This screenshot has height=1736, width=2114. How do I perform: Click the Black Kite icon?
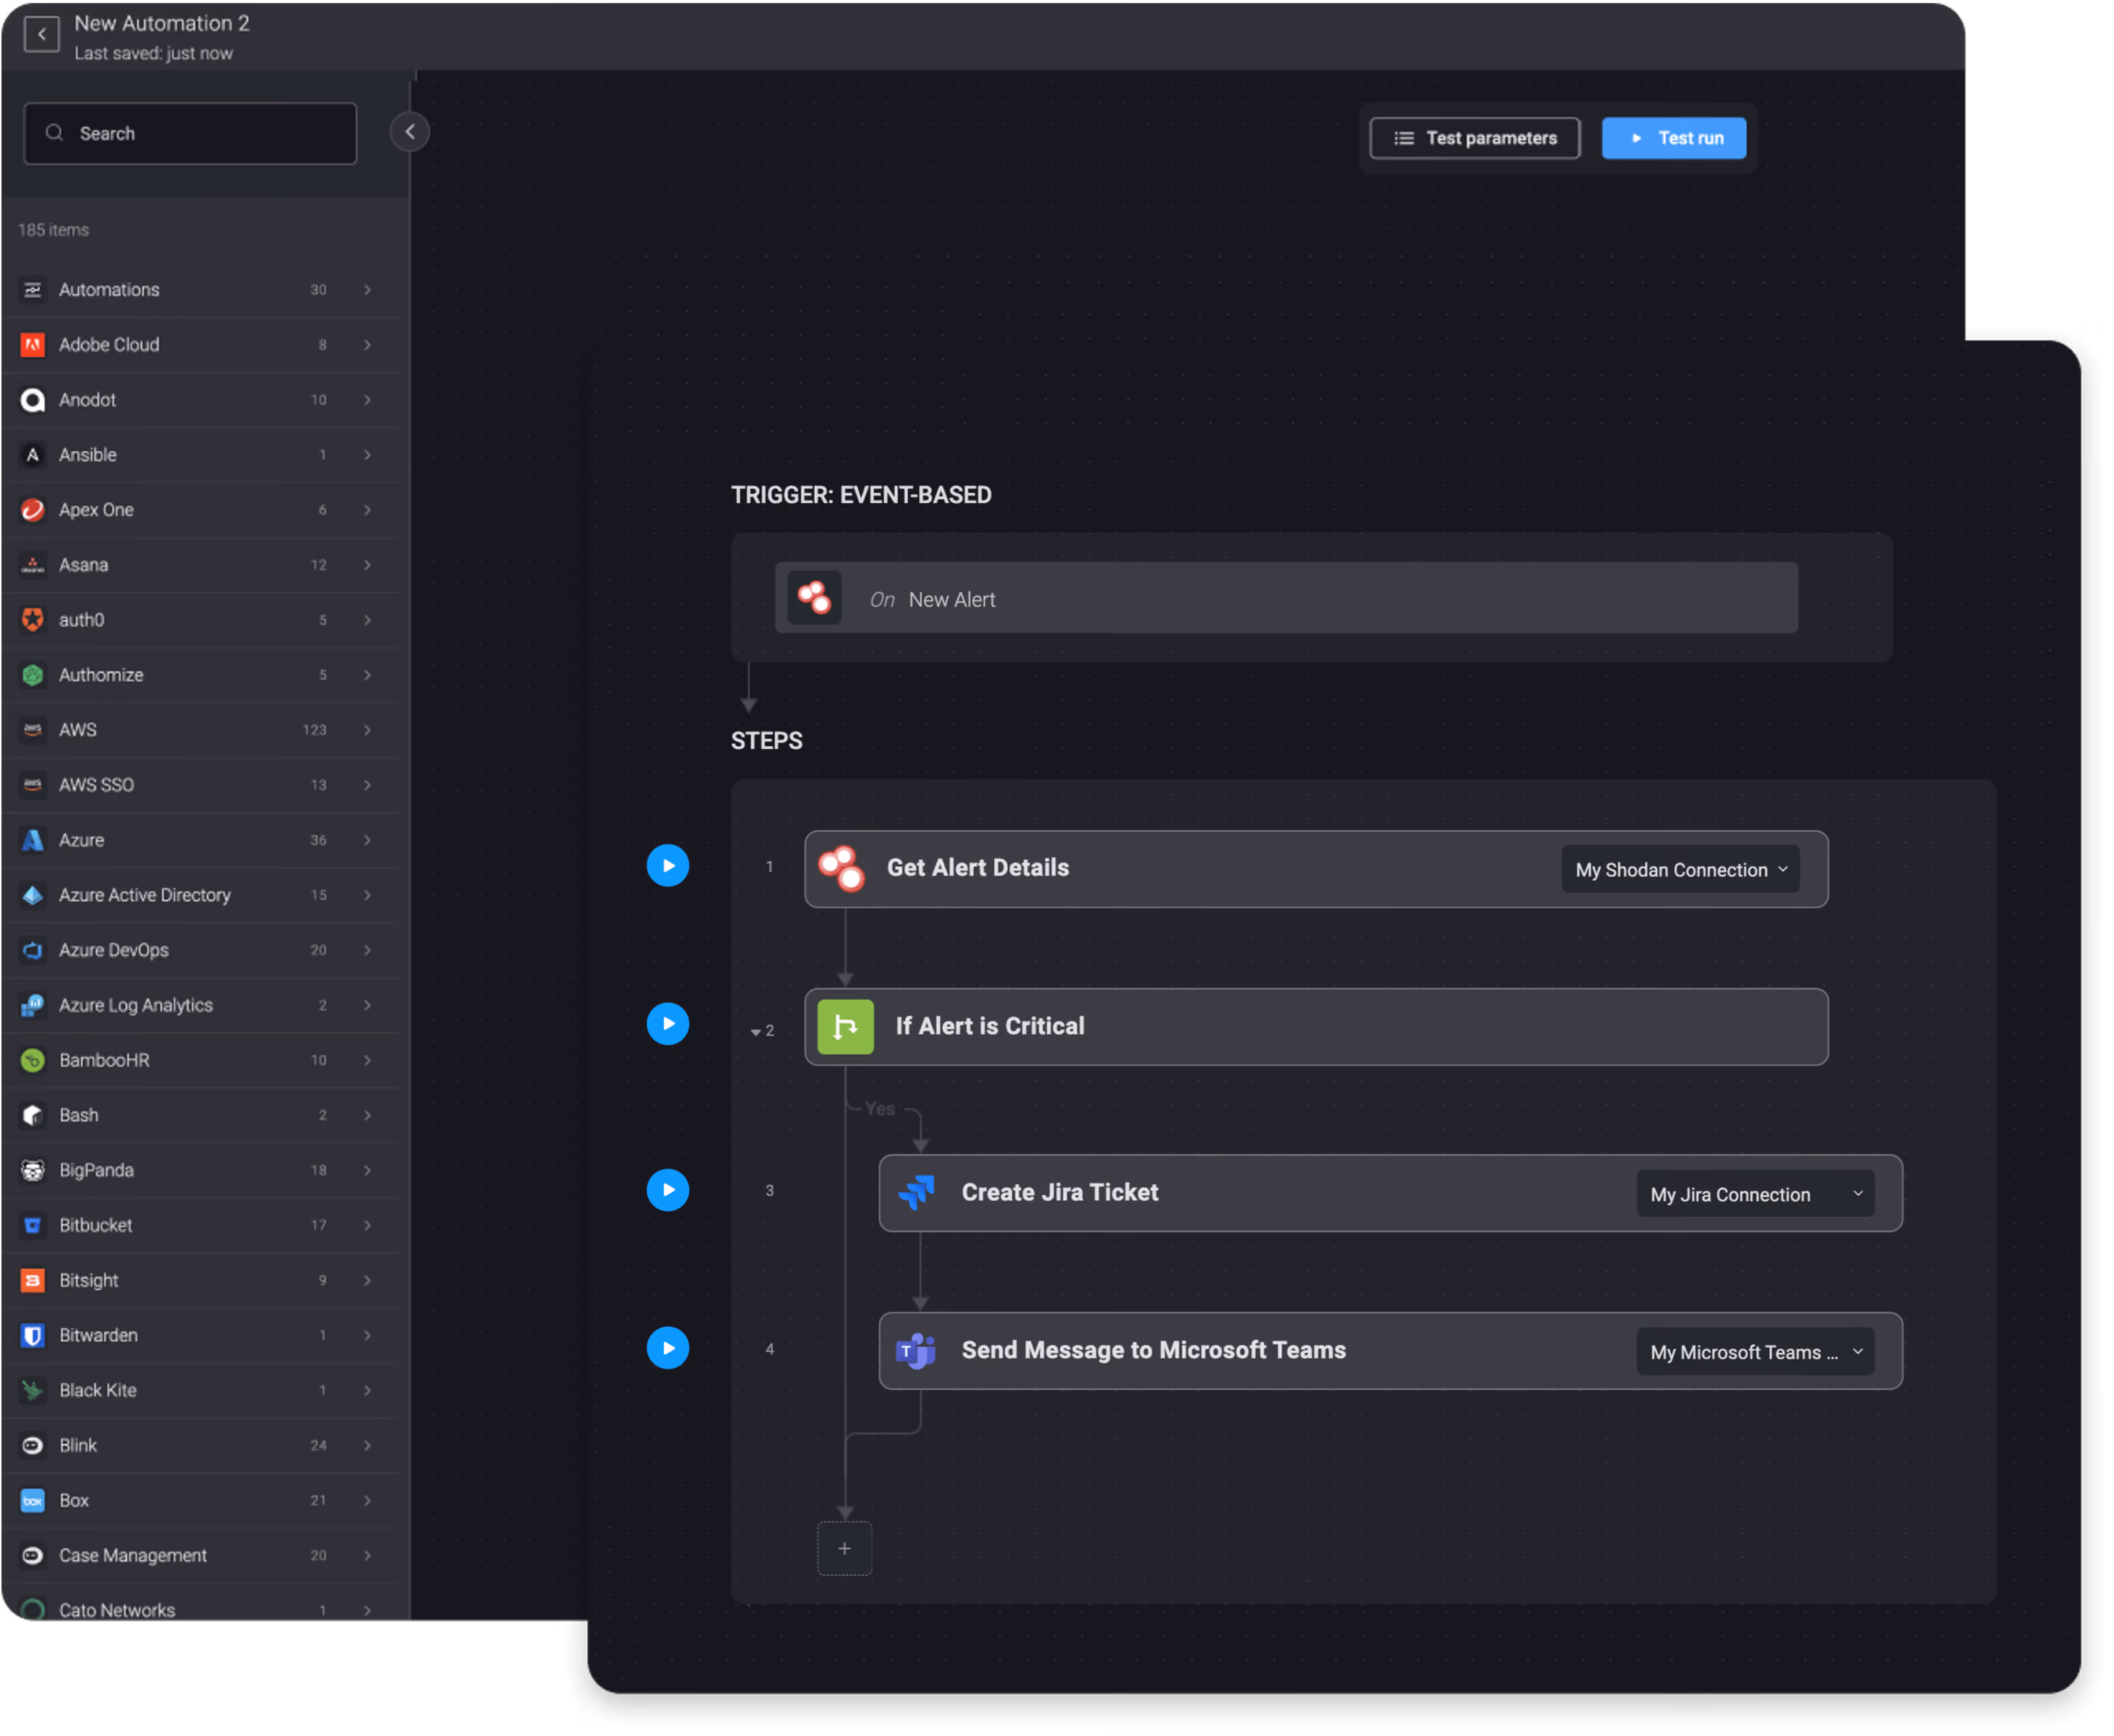33,1391
